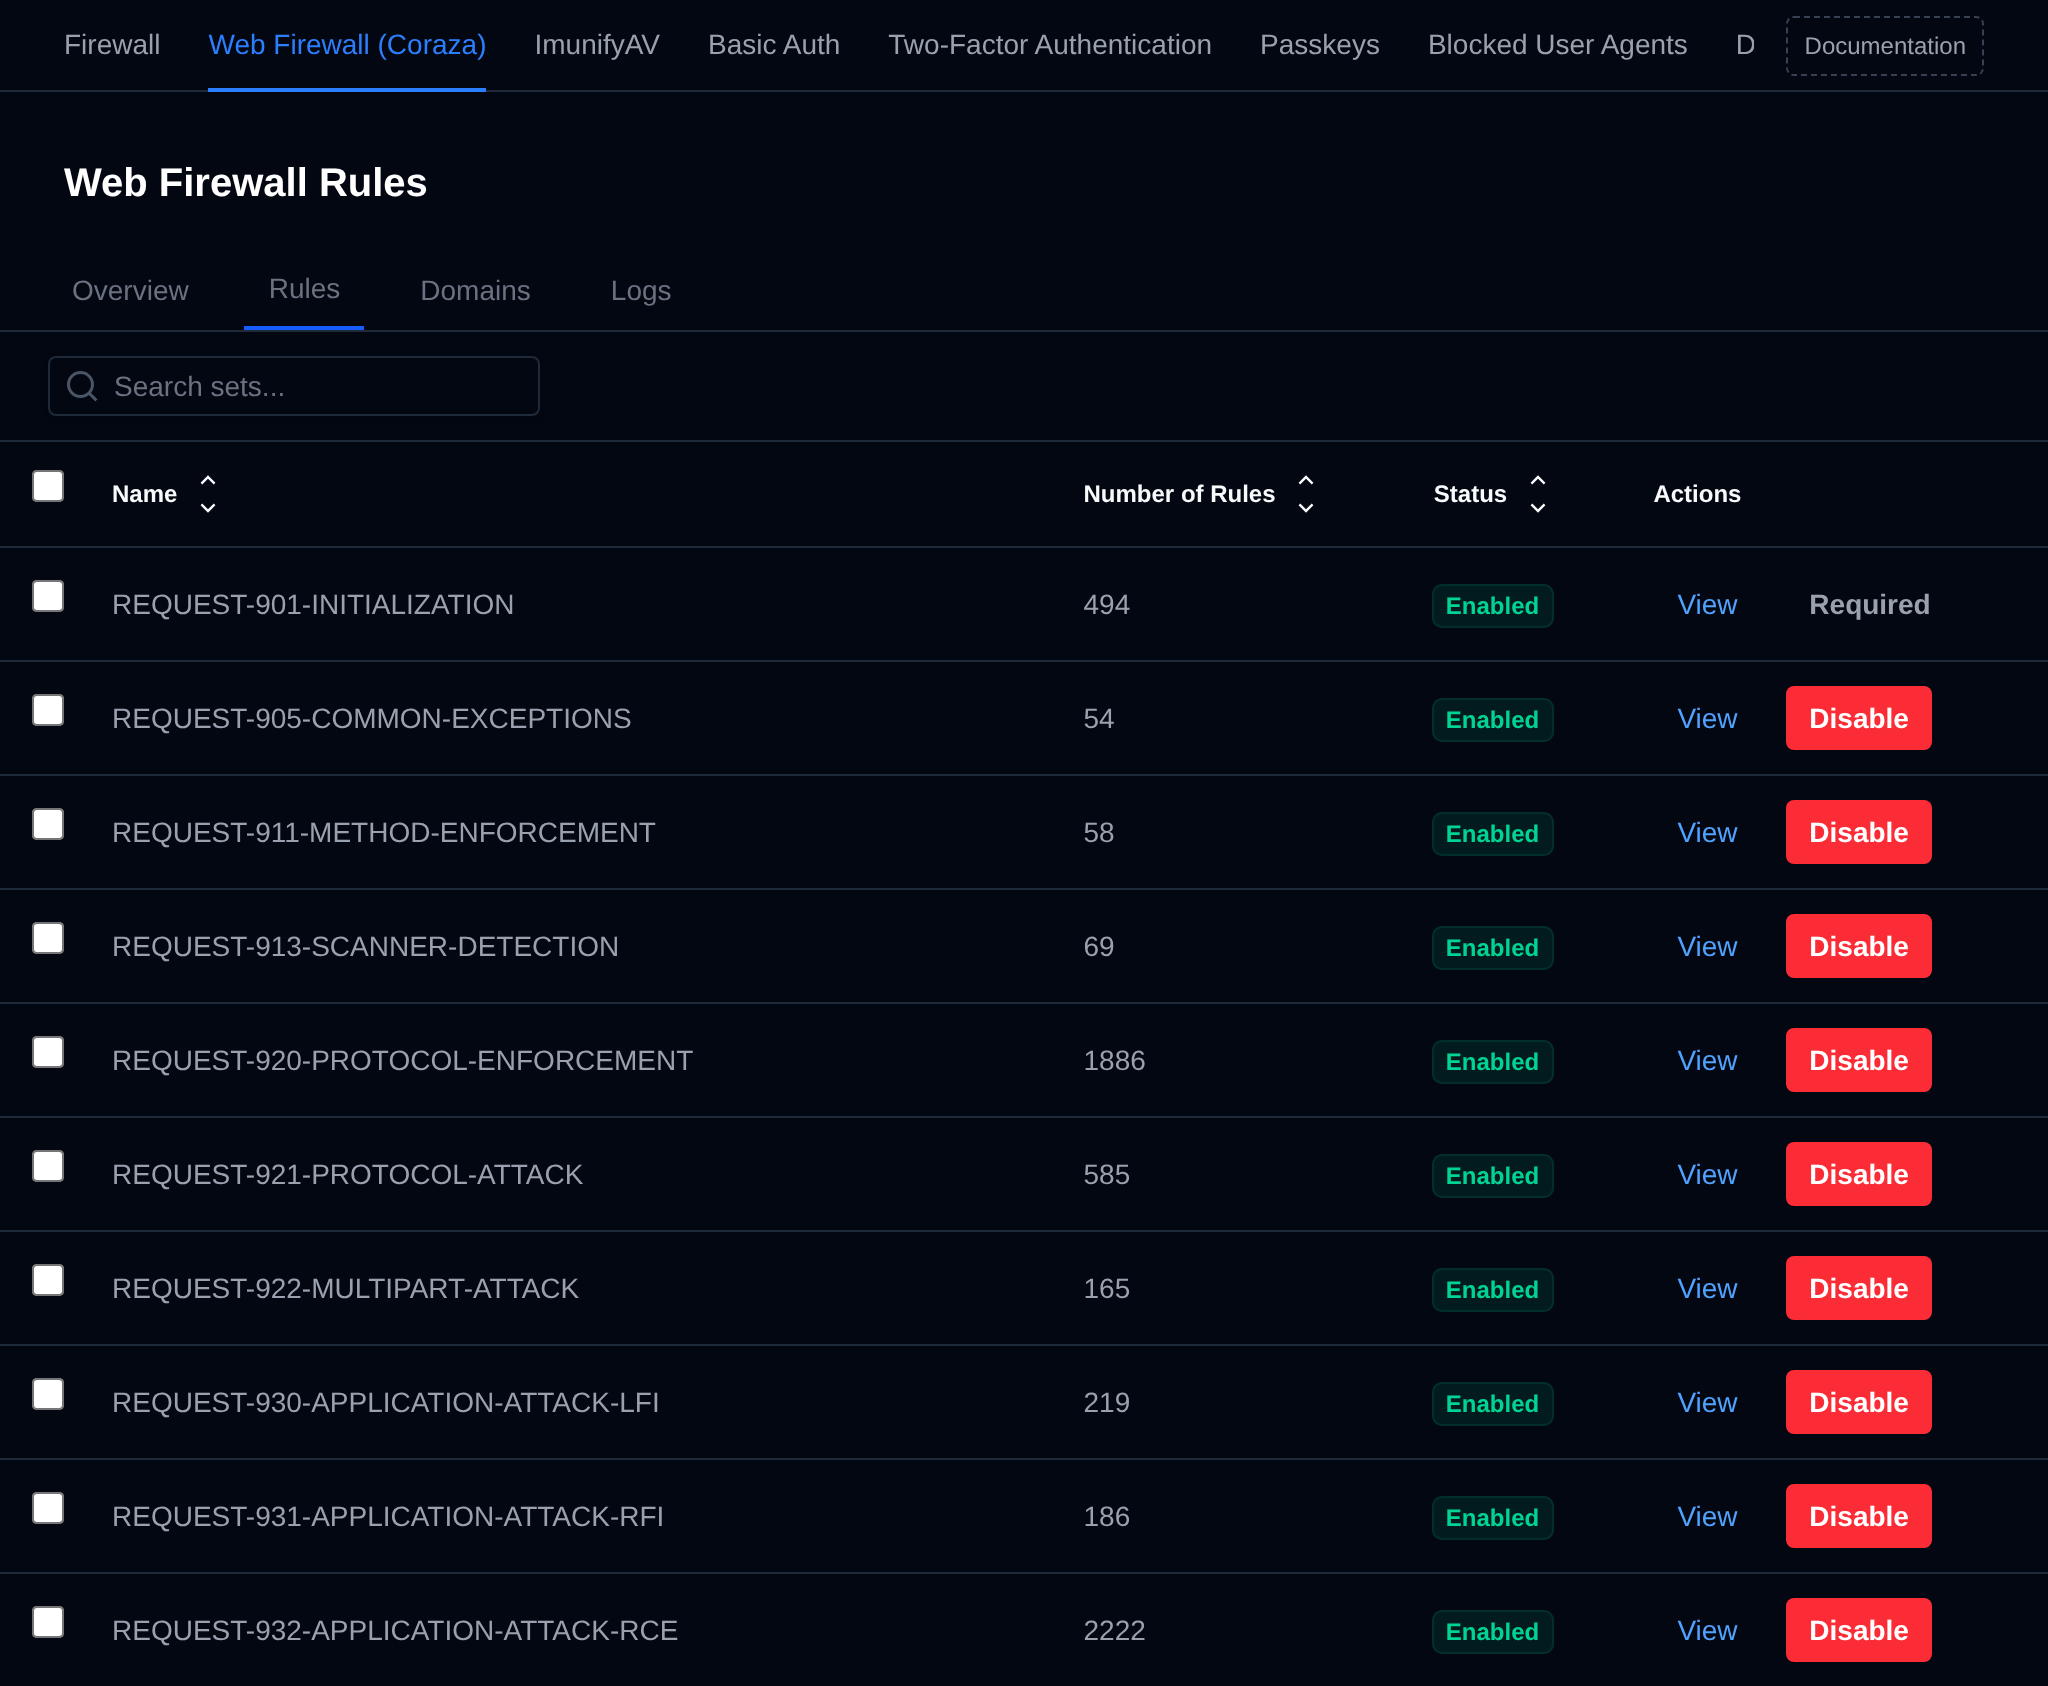Sort table by the Name column arrows
This screenshot has width=2048, height=1686.
pyautogui.click(x=208, y=494)
